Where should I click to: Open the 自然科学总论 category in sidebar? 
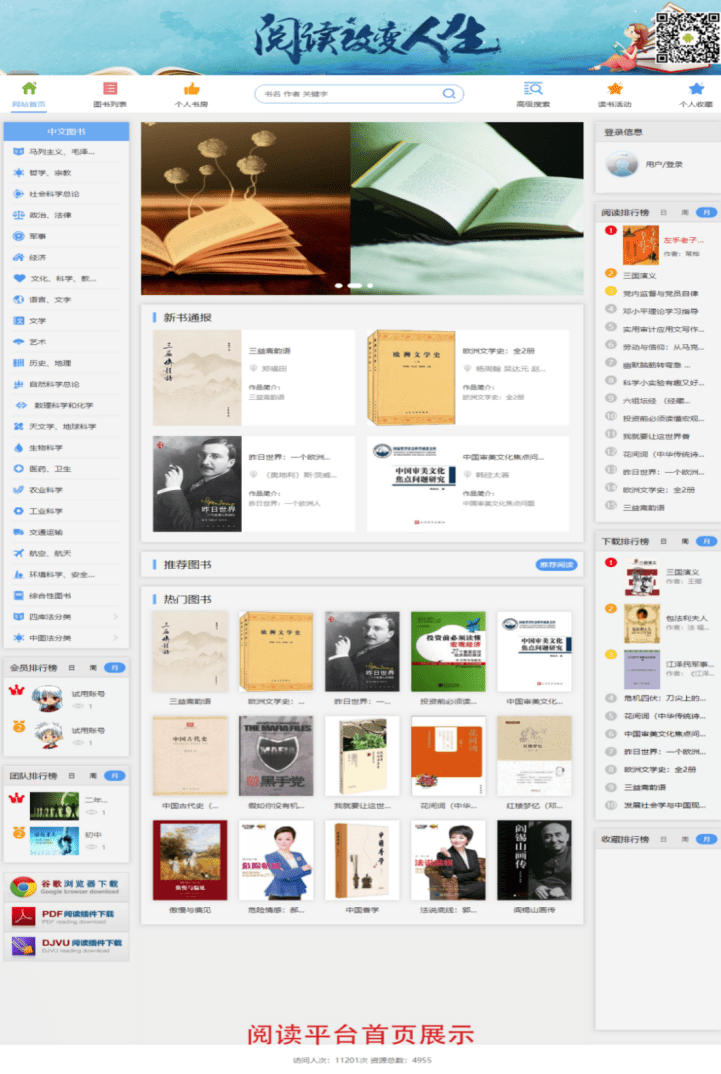pyautogui.click(x=54, y=384)
